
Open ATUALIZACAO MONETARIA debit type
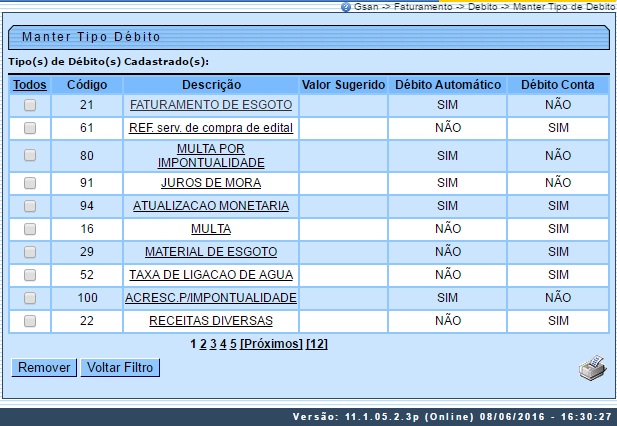tap(211, 206)
